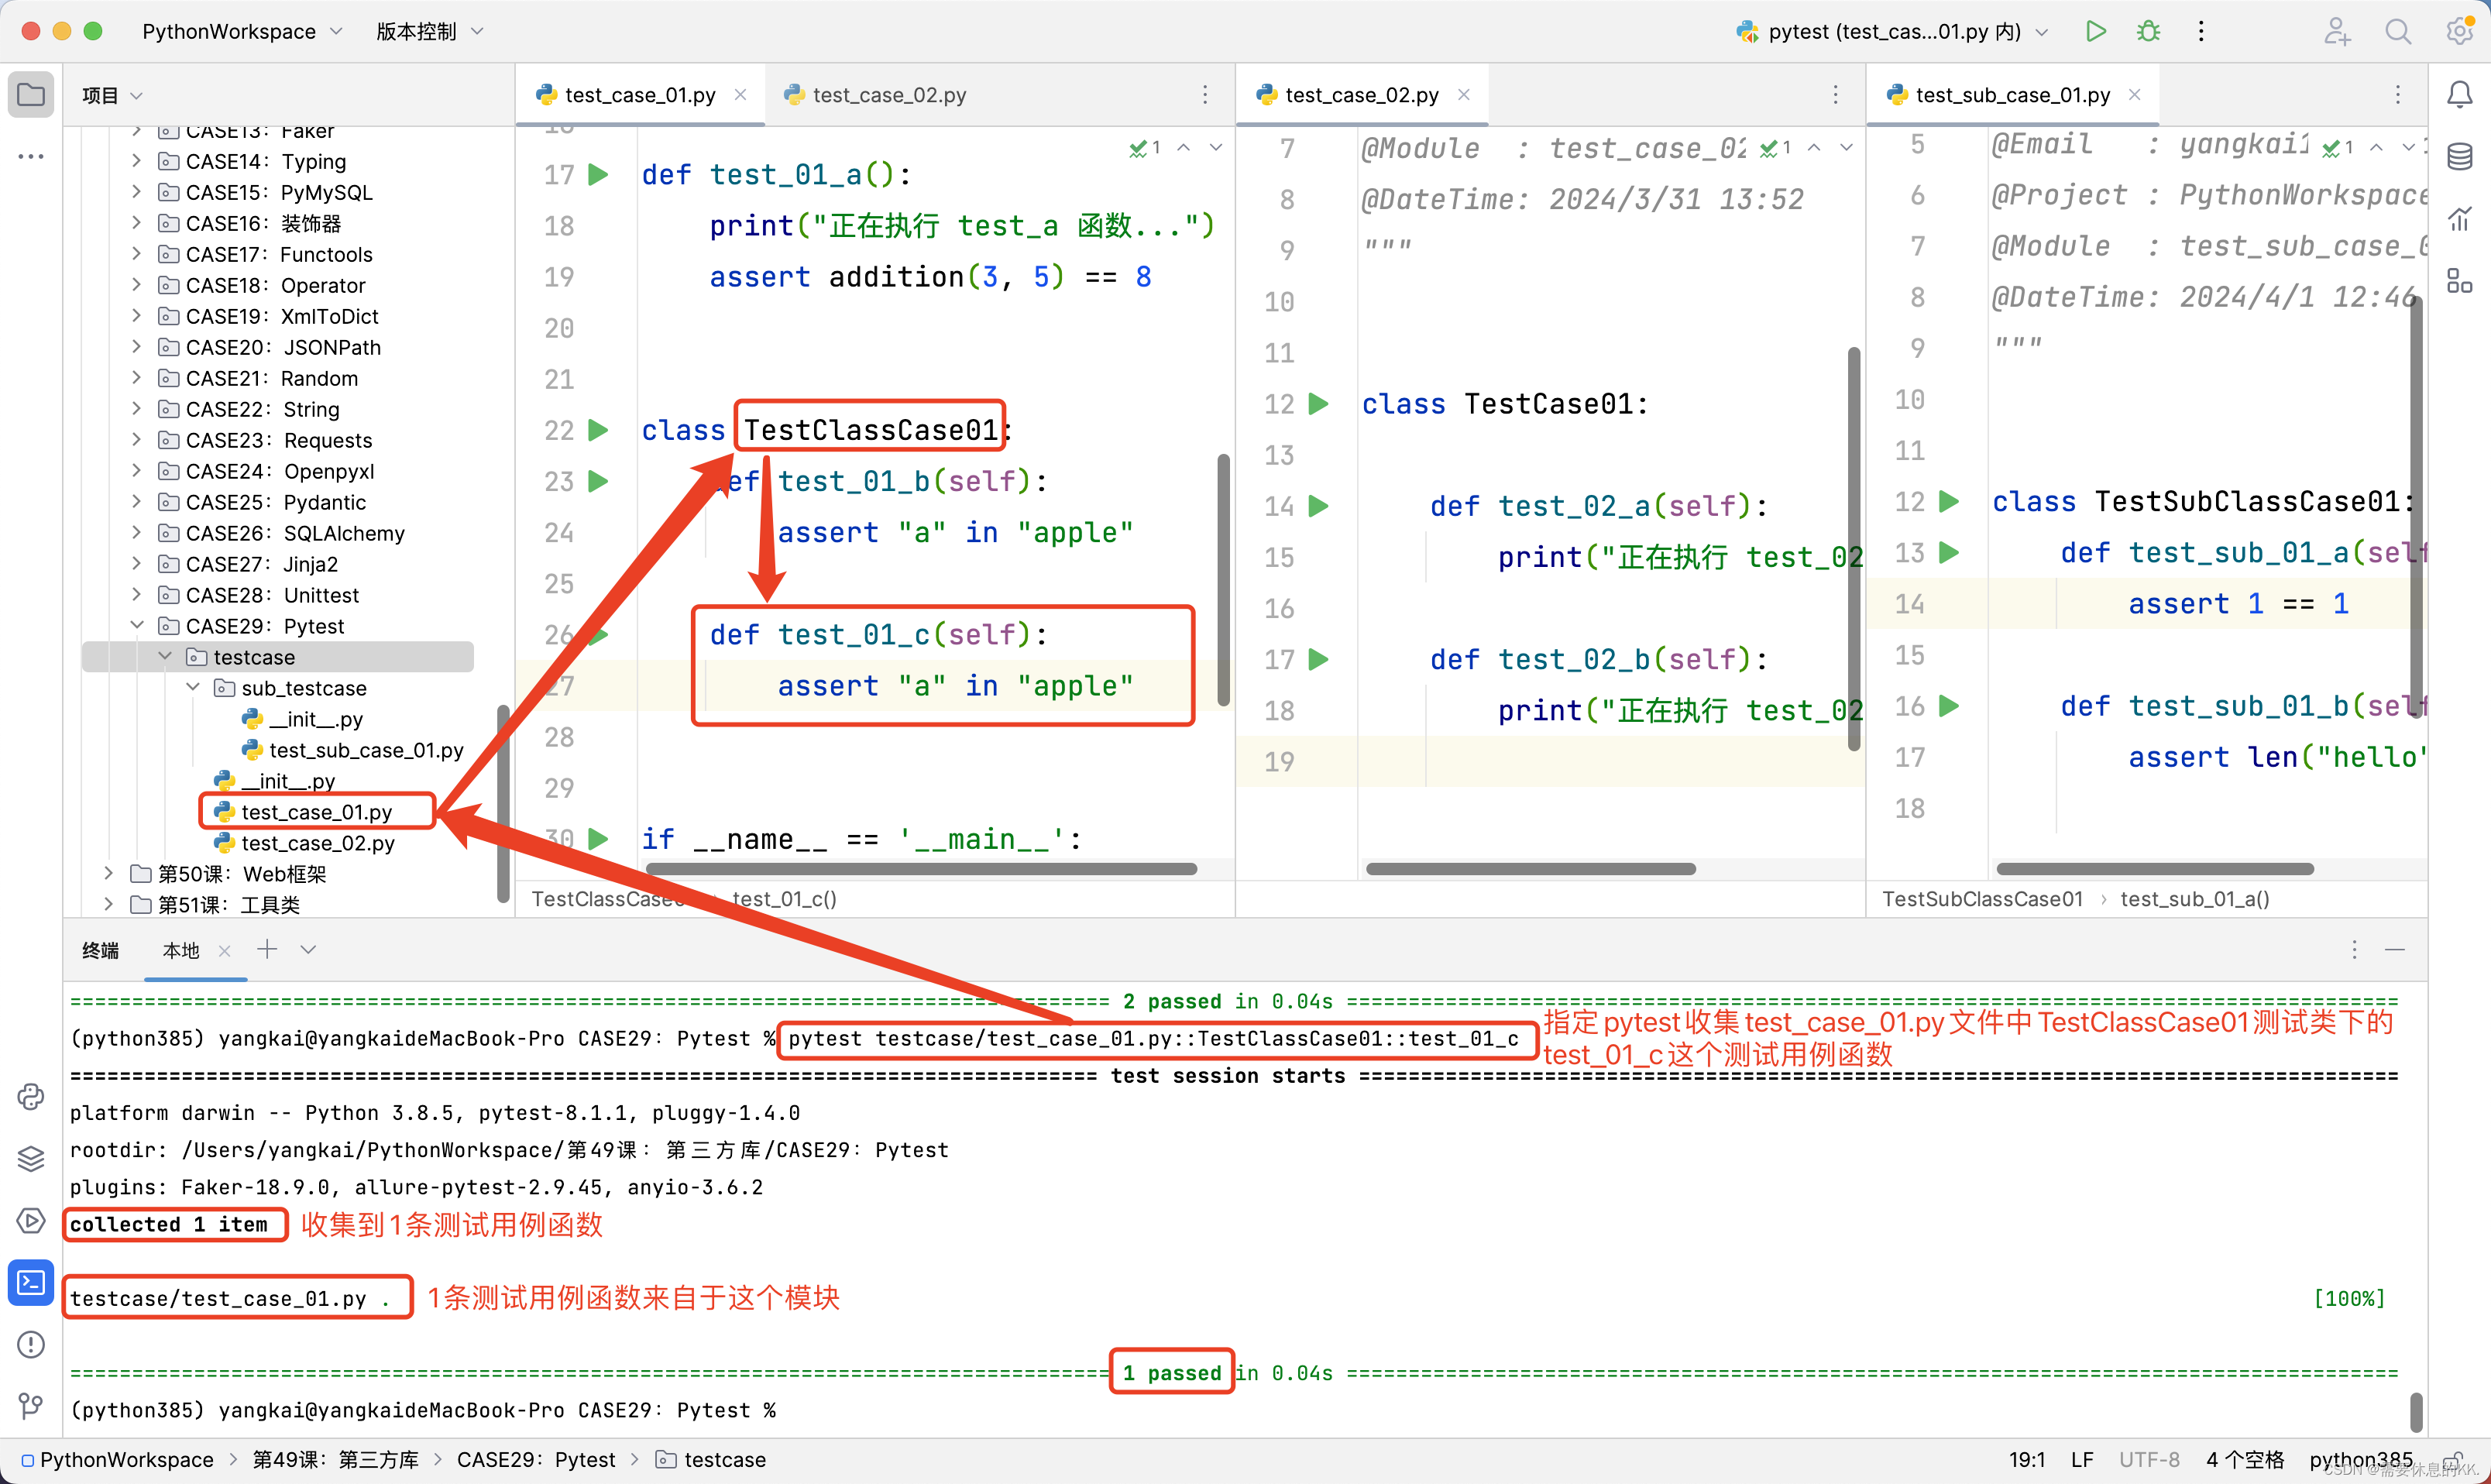Run test_01_b from gutter arrow at line 23
The width and height of the screenshot is (2491, 1484).
coord(598,481)
